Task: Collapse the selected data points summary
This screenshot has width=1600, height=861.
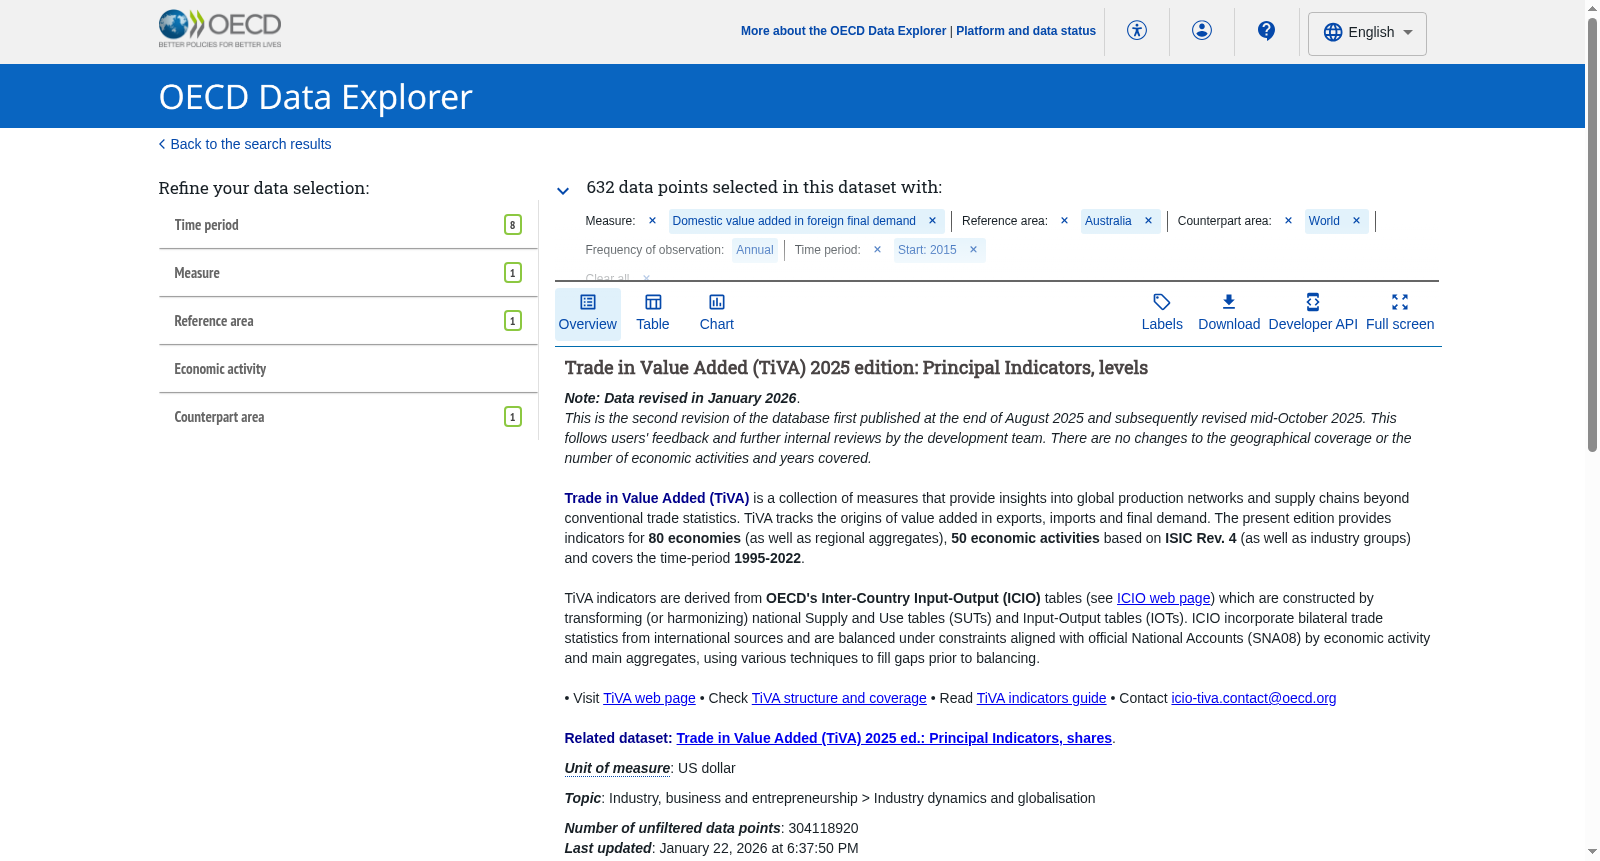Action: pyautogui.click(x=563, y=191)
